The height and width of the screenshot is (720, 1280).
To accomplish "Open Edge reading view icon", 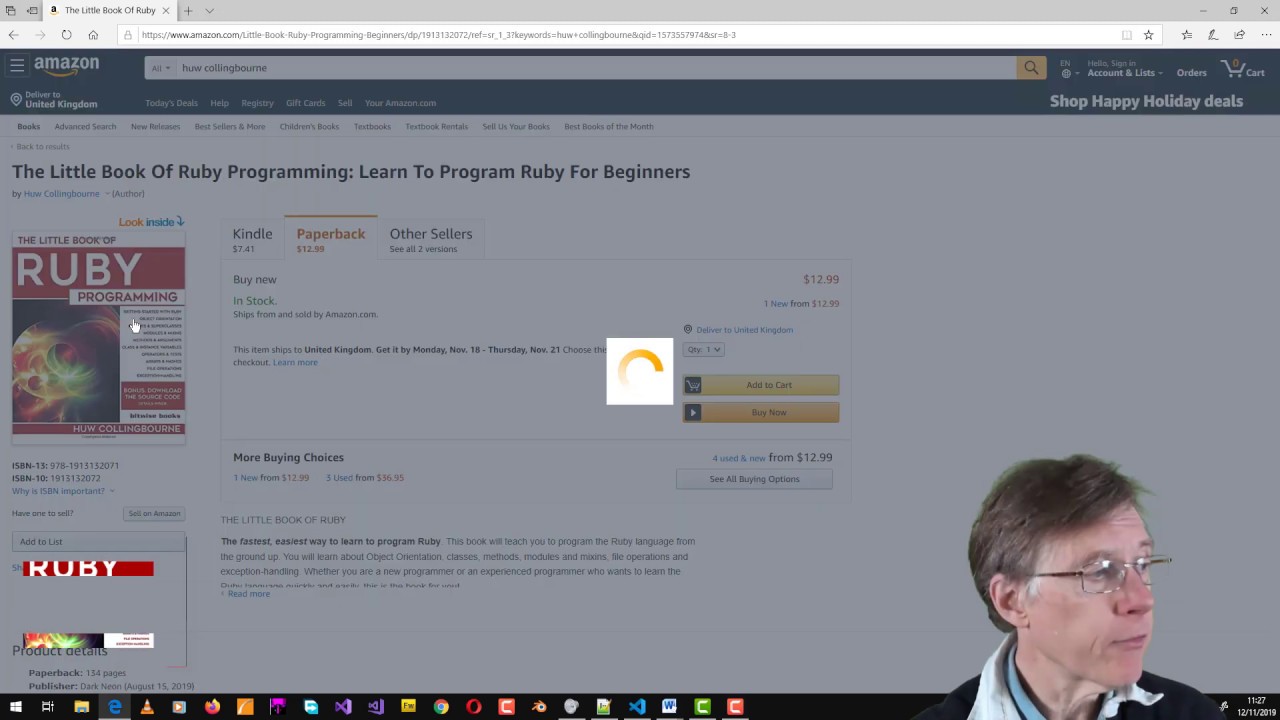I will coord(1127,35).
